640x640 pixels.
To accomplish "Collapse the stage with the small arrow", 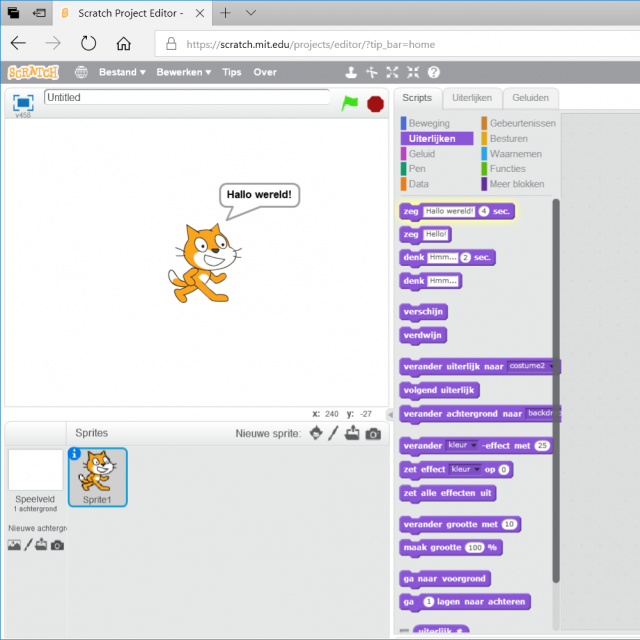I will pyautogui.click(x=390, y=415).
